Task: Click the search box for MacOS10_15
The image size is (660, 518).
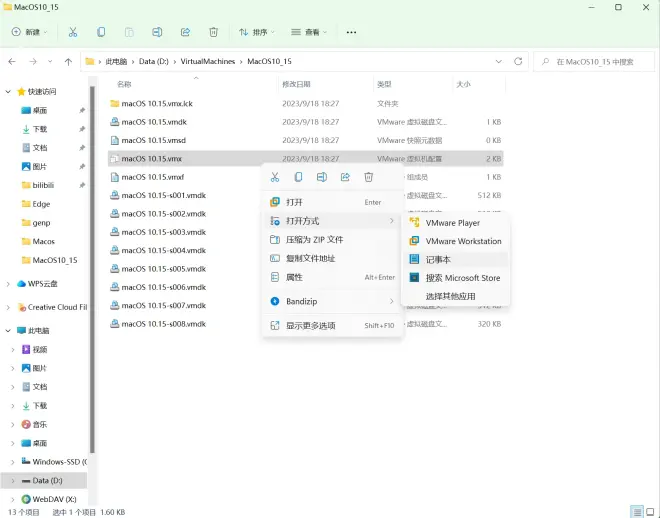Action: [x=594, y=62]
